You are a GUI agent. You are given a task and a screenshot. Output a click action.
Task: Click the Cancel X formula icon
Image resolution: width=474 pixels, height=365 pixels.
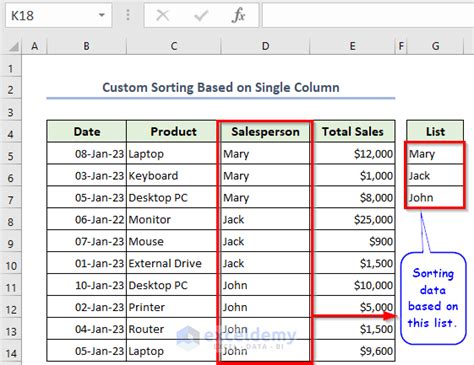[x=162, y=15]
